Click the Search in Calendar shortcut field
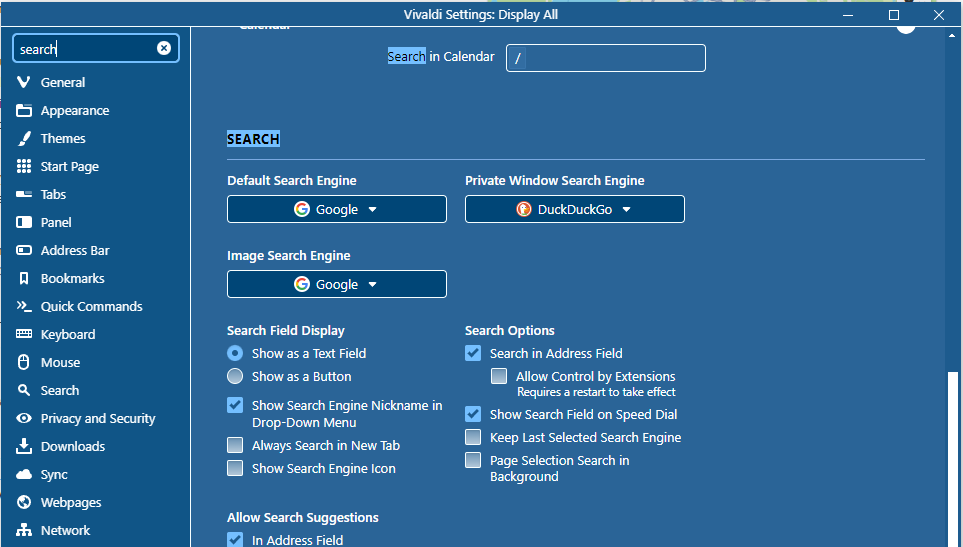Screen dimensions: 963x547 click(606, 58)
